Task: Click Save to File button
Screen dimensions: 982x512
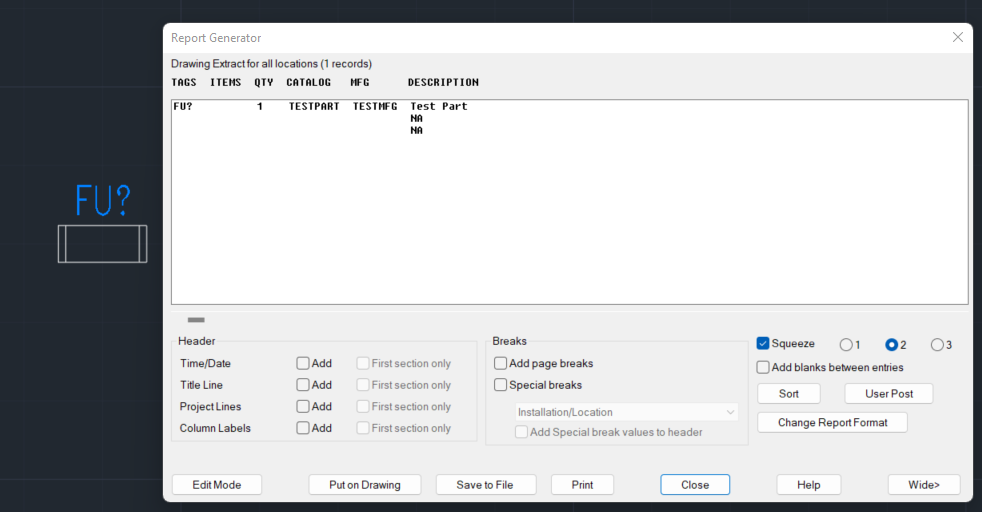Action: (x=485, y=484)
